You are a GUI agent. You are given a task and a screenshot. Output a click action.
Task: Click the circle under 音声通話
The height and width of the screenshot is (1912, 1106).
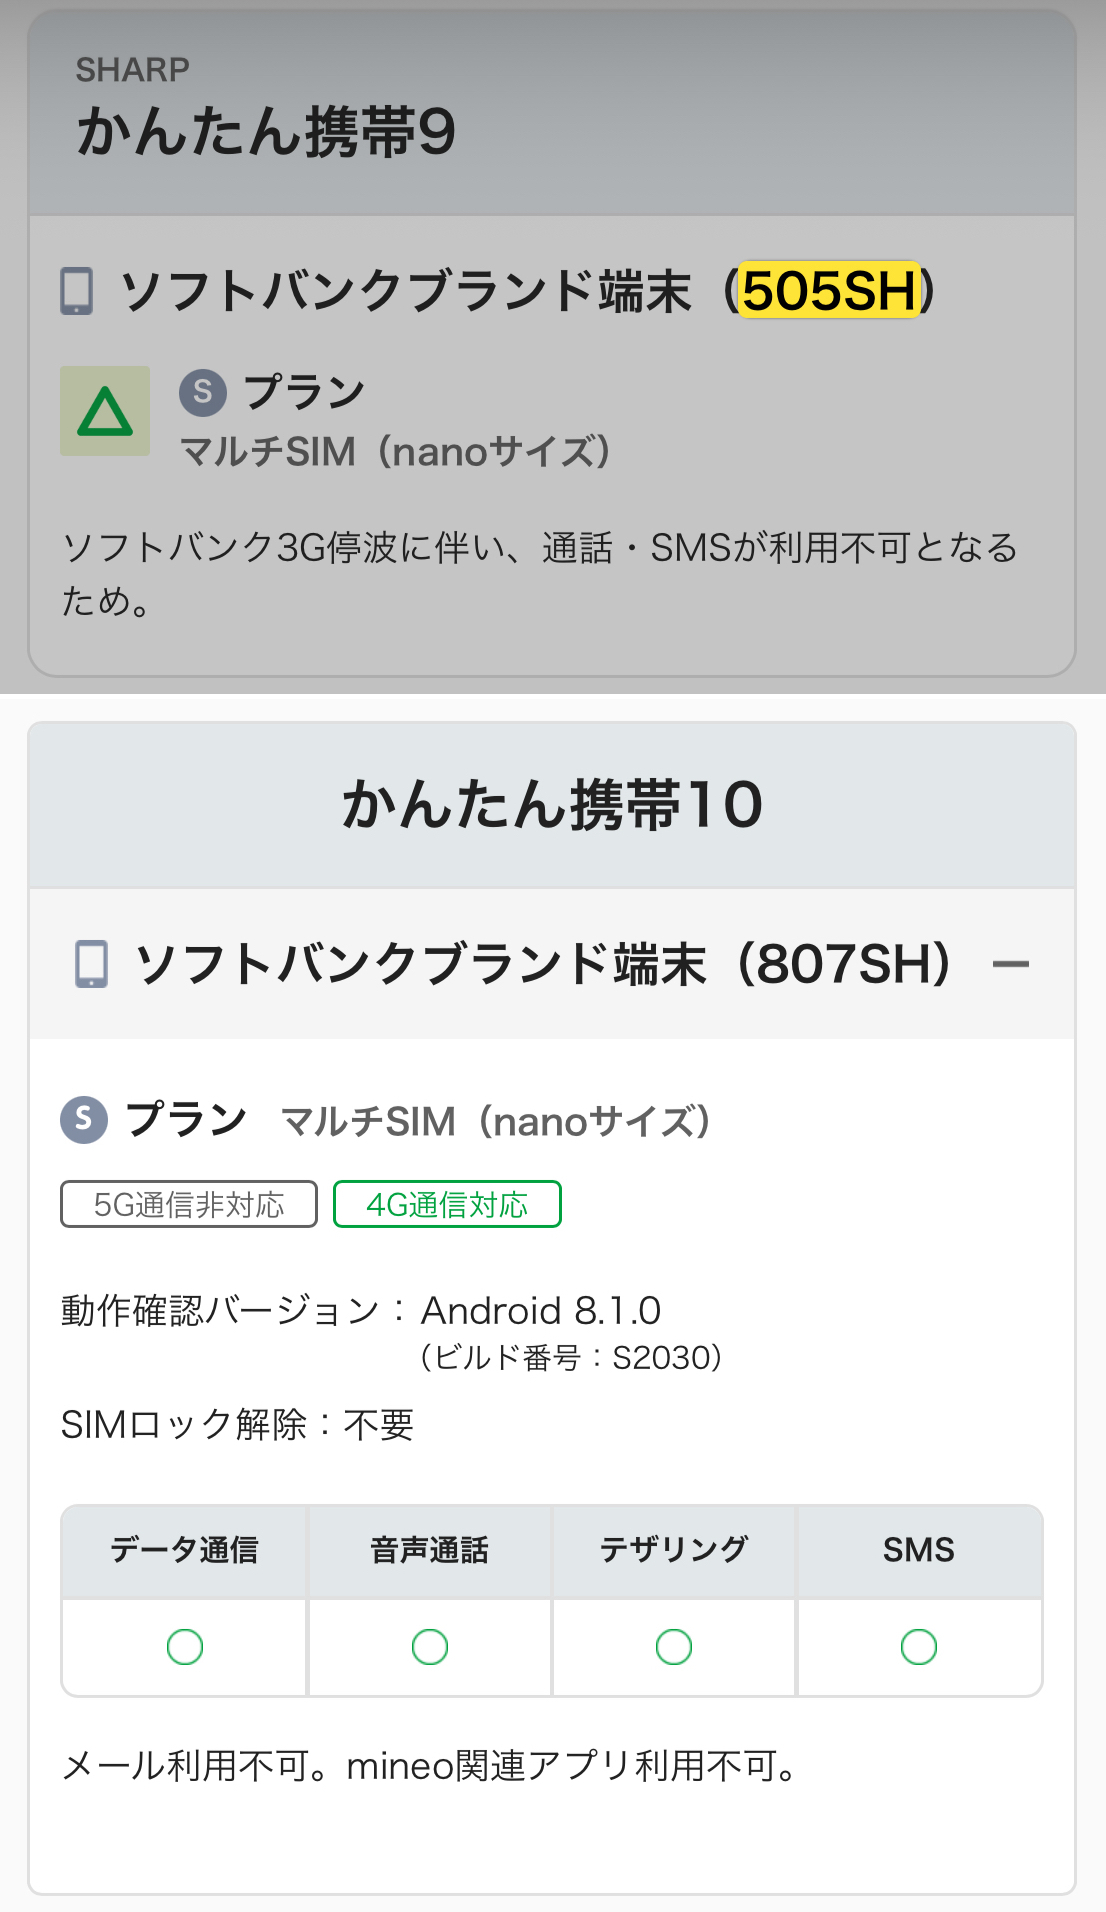[430, 1646]
